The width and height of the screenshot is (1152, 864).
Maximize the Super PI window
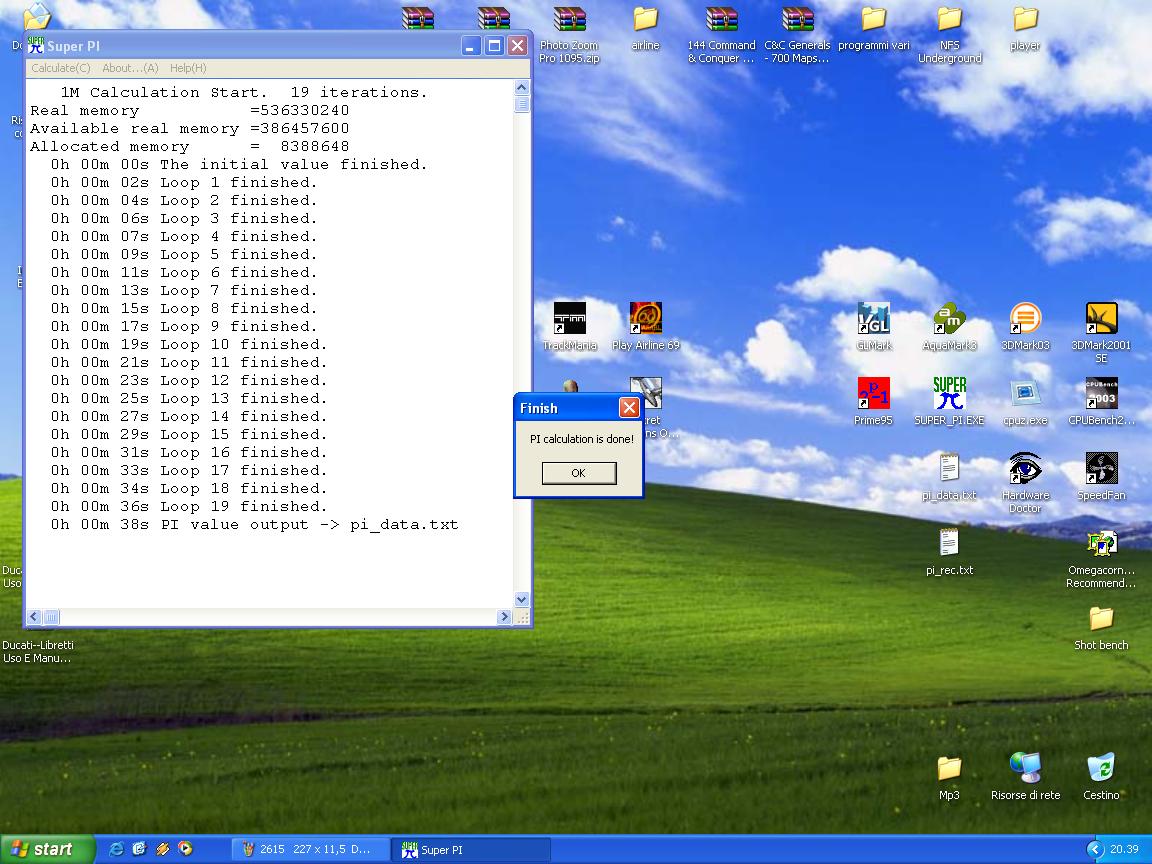pyautogui.click(x=494, y=46)
